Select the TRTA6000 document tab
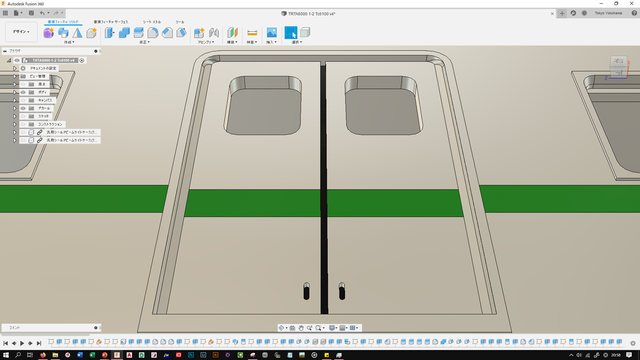This screenshot has width=640, height=360. [309, 13]
